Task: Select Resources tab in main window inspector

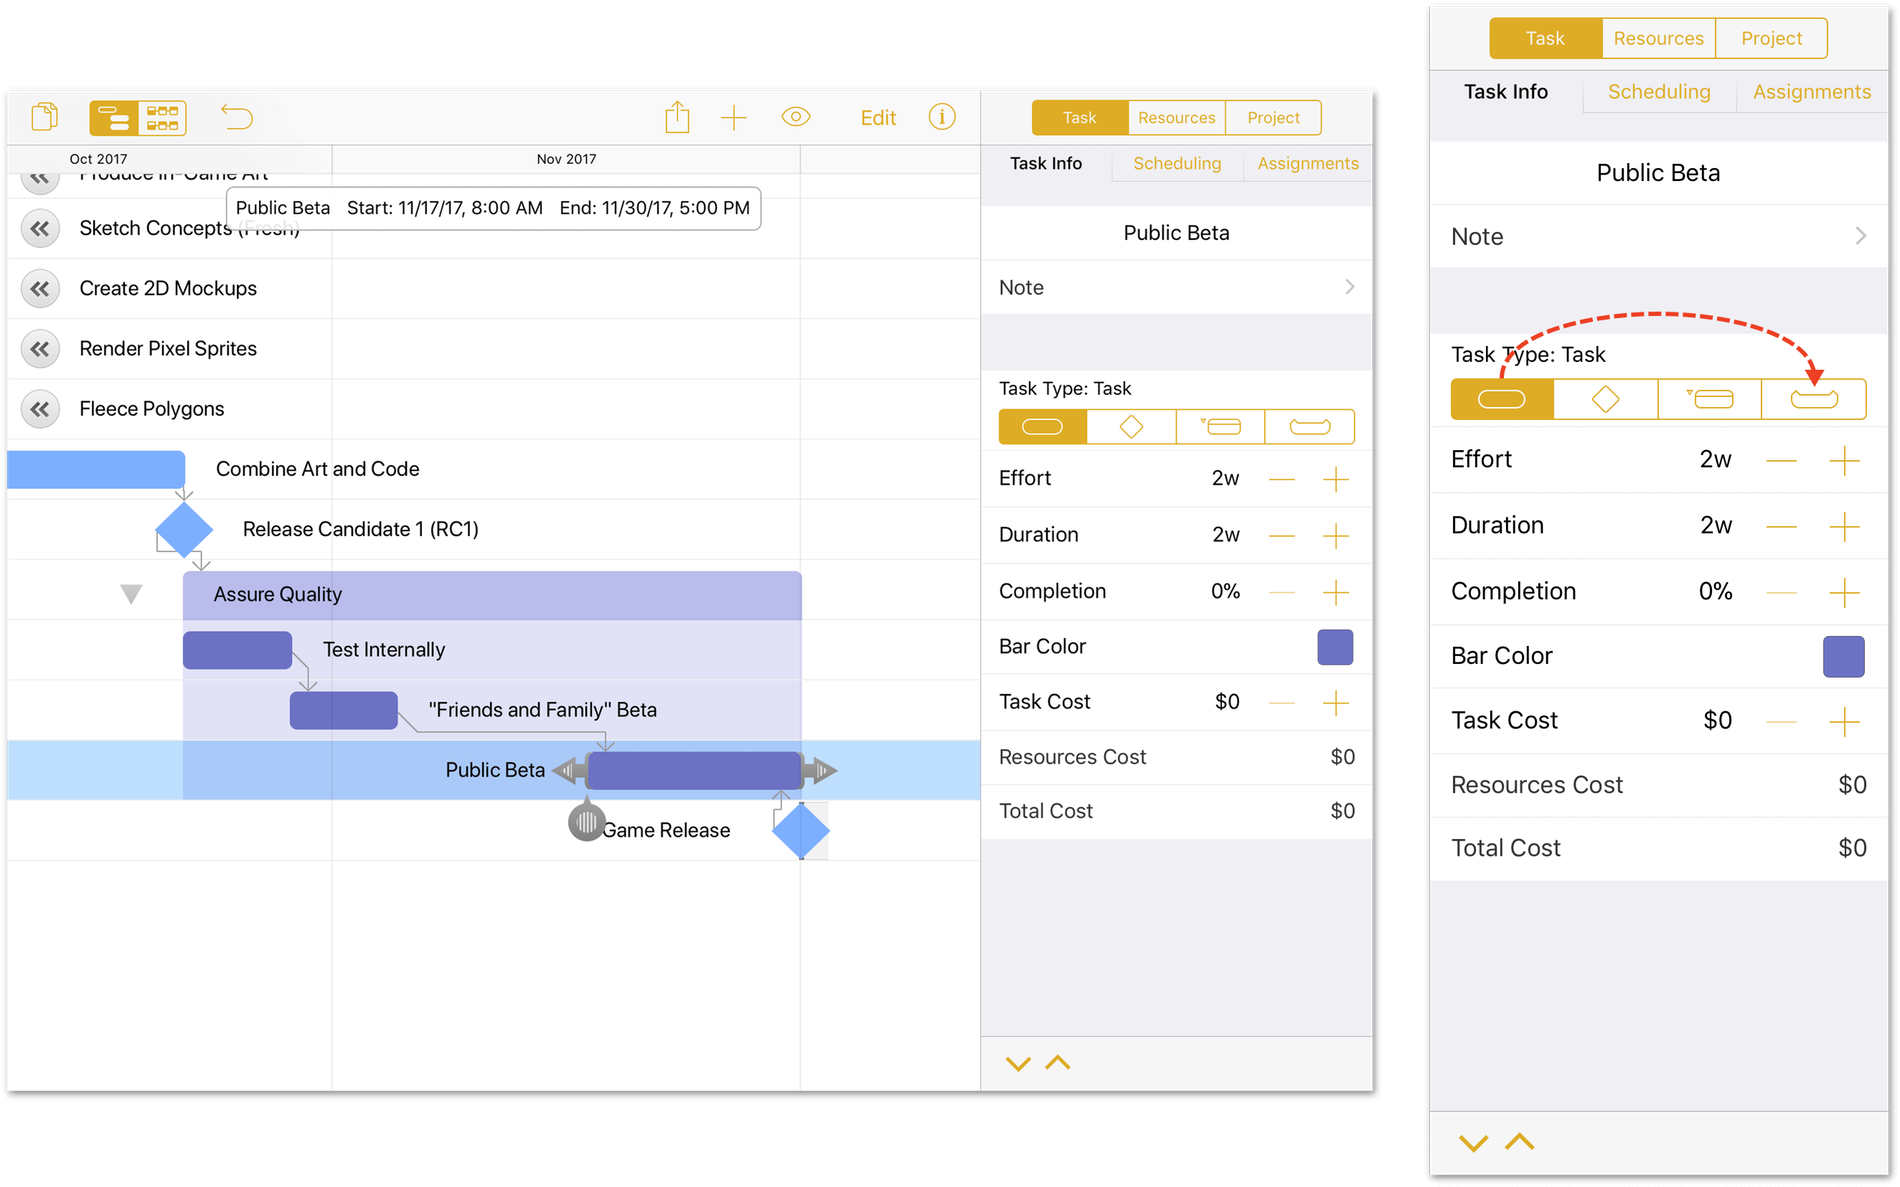Action: tap(1177, 117)
